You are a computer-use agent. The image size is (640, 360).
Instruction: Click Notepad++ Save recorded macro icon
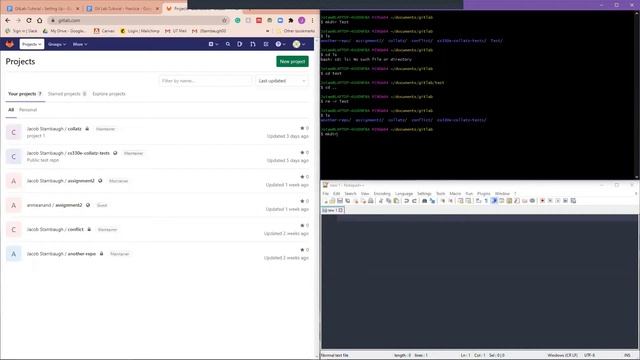coord(573,201)
